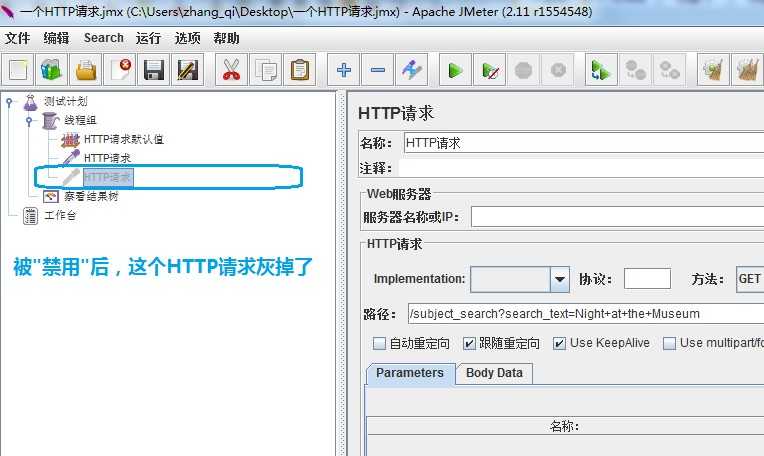This screenshot has height=456, width=764.
Task: Switch to the Parameters tab
Action: click(x=410, y=373)
